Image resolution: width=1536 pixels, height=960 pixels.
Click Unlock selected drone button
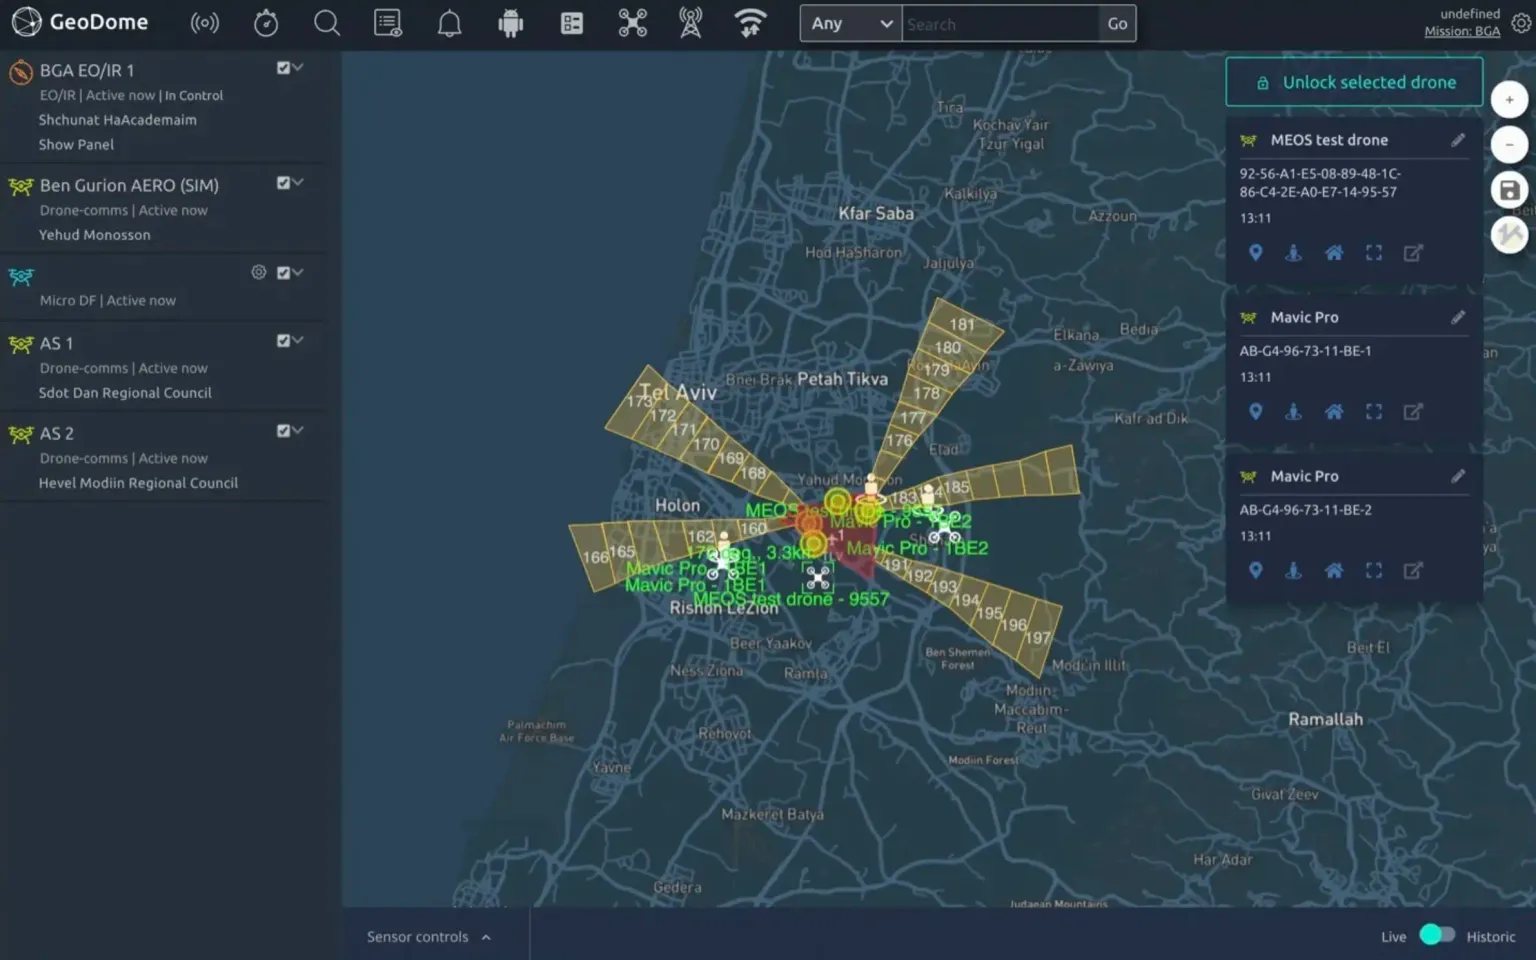1354,82
